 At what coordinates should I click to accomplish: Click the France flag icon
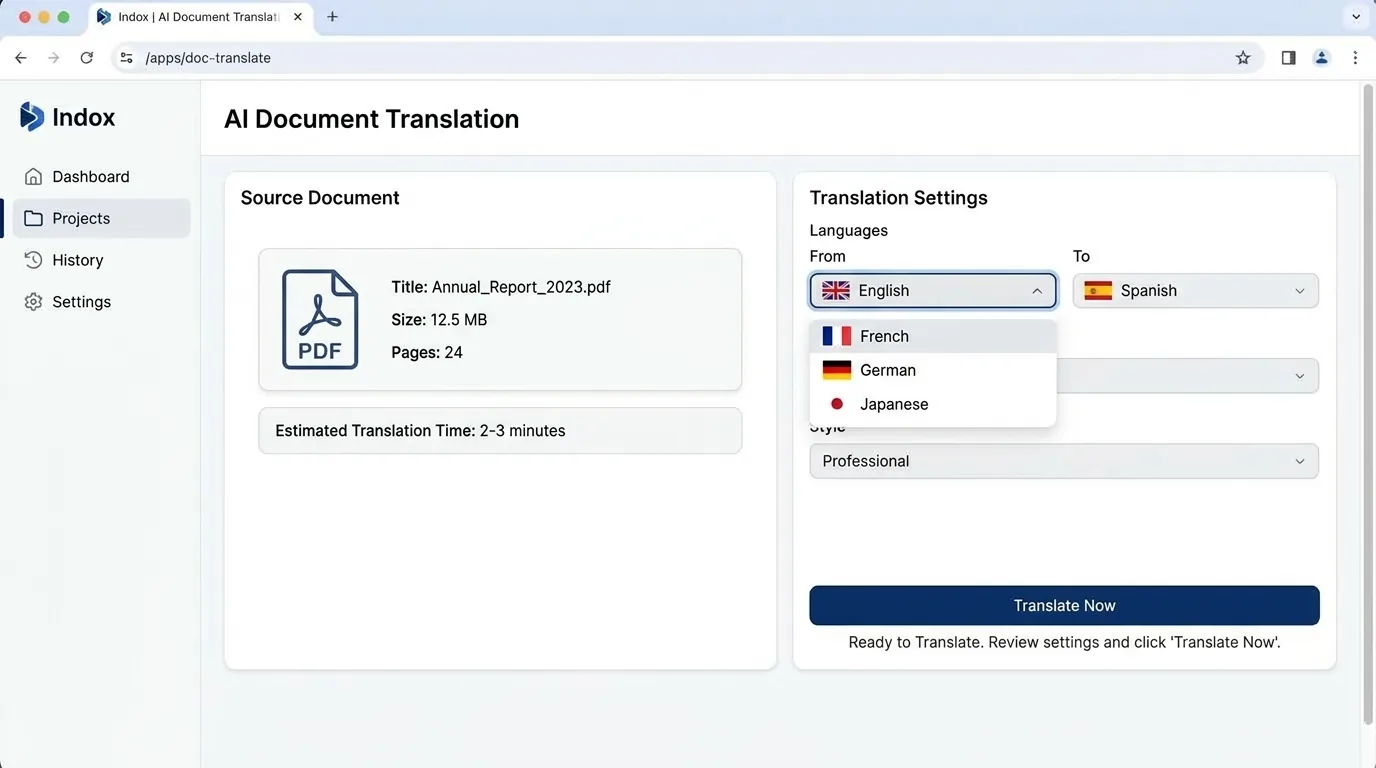[x=837, y=336]
